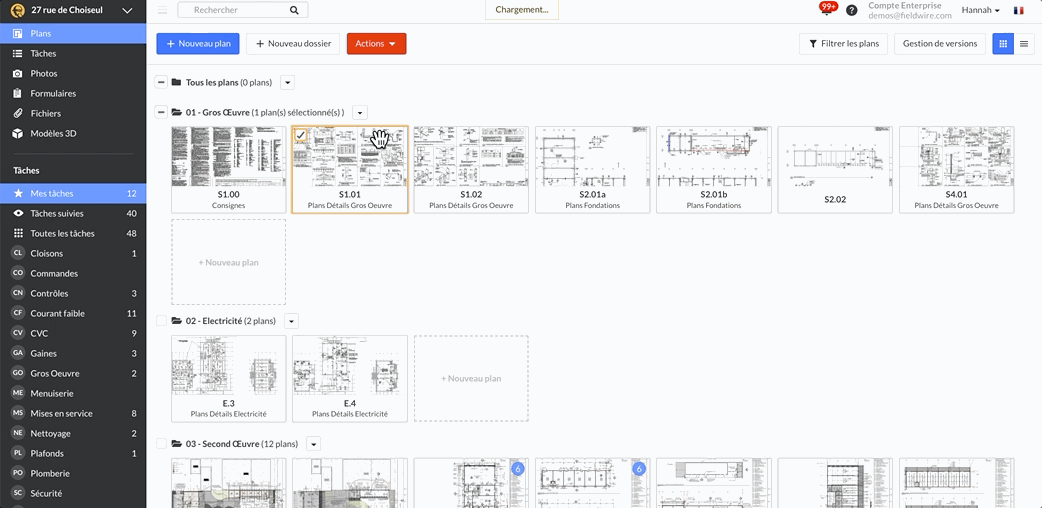Open the Hannah user dropdown
The height and width of the screenshot is (508, 1042).
[x=980, y=10]
